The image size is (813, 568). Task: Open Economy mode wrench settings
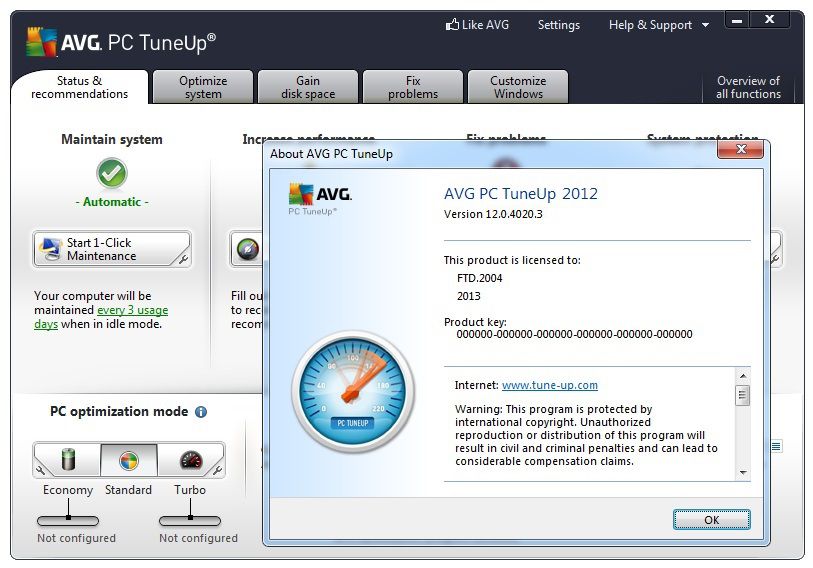[40, 470]
